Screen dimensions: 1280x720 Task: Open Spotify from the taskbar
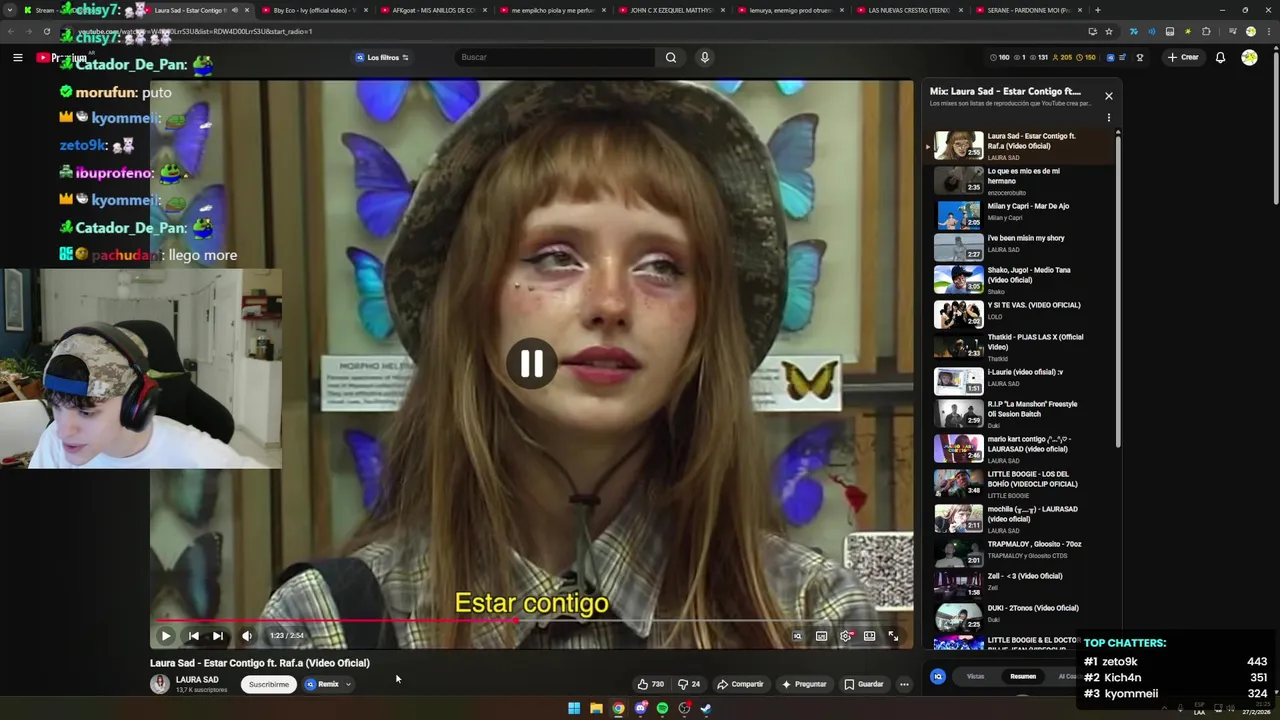pos(662,708)
